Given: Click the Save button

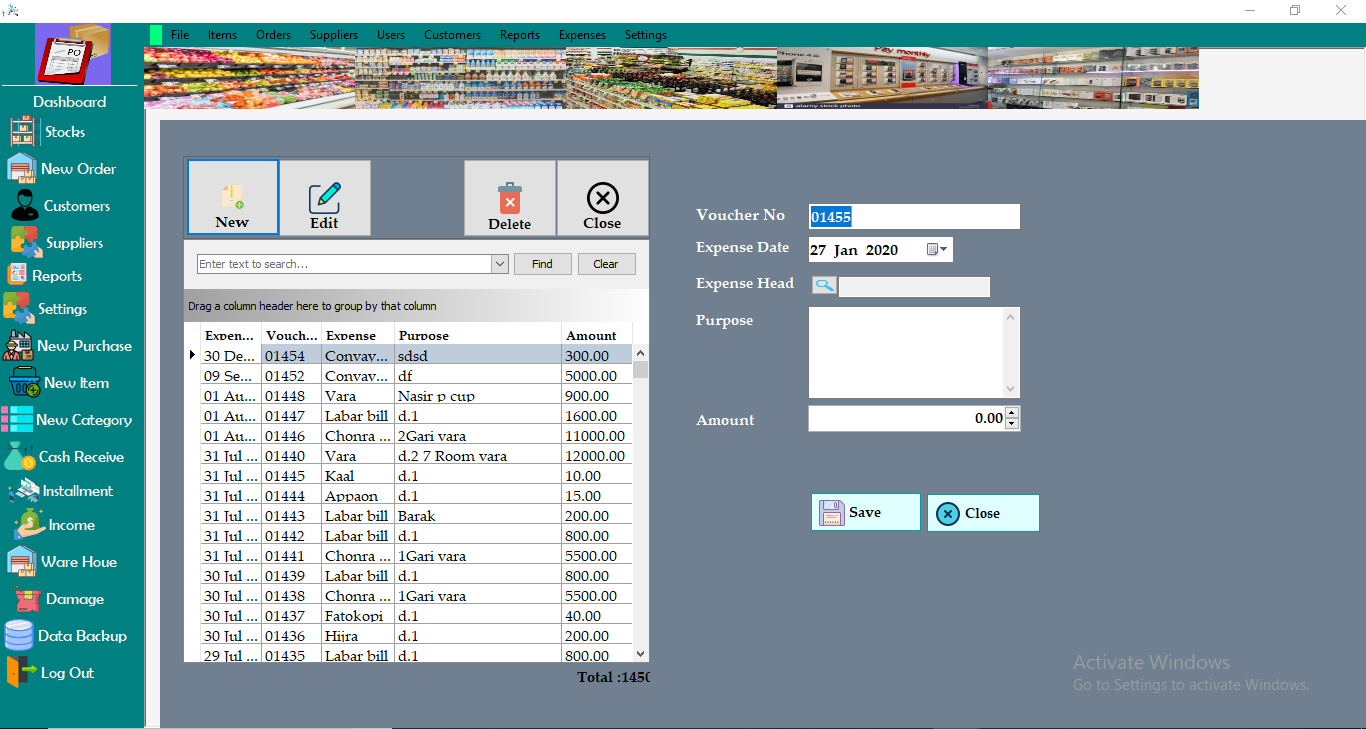Looking at the screenshot, I should tap(865, 512).
